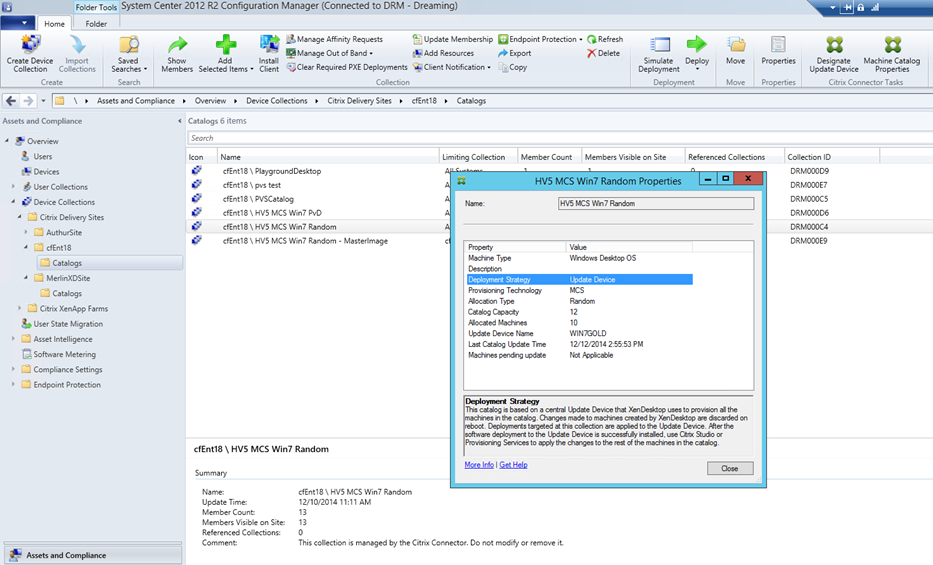The height and width of the screenshot is (565, 933).
Task: Switch to the Folder ribbon tab
Action: [96, 24]
